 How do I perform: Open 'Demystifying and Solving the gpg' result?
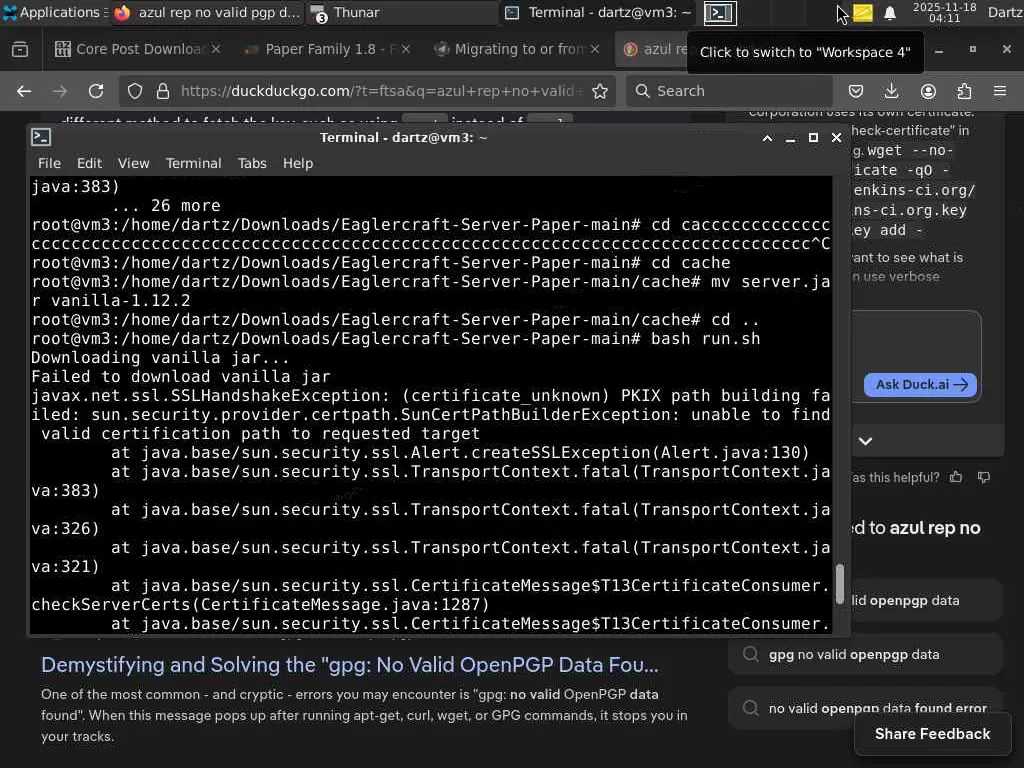pos(350,665)
